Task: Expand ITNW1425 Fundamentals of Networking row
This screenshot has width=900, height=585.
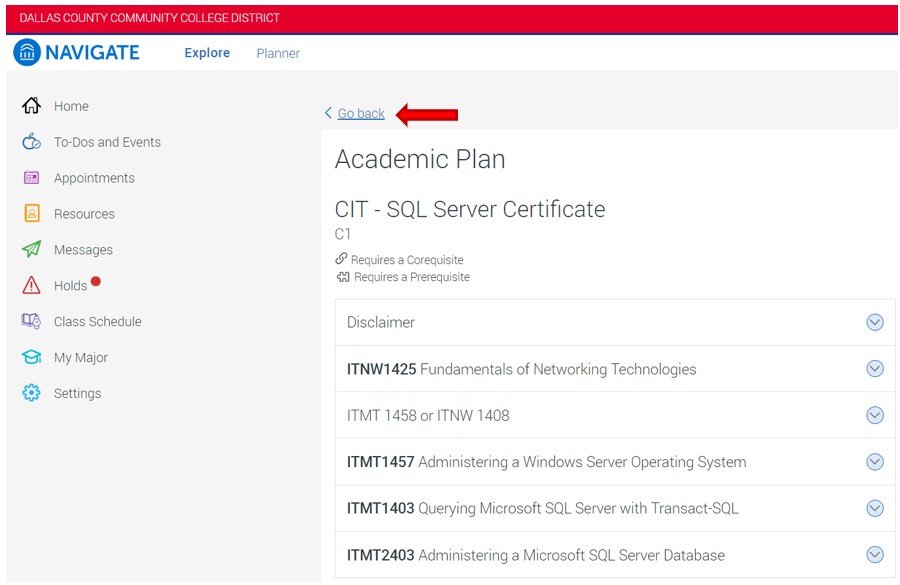Action: pyautogui.click(x=875, y=369)
